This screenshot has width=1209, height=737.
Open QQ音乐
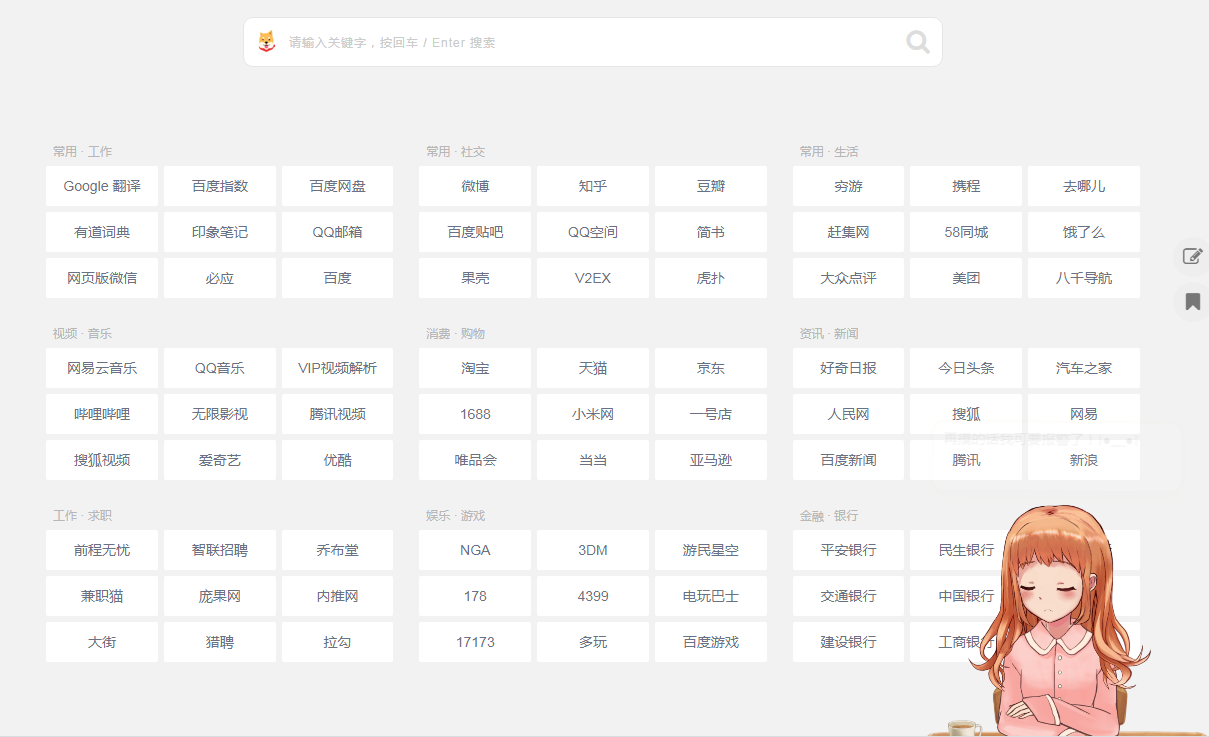click(x=220, y=368)
